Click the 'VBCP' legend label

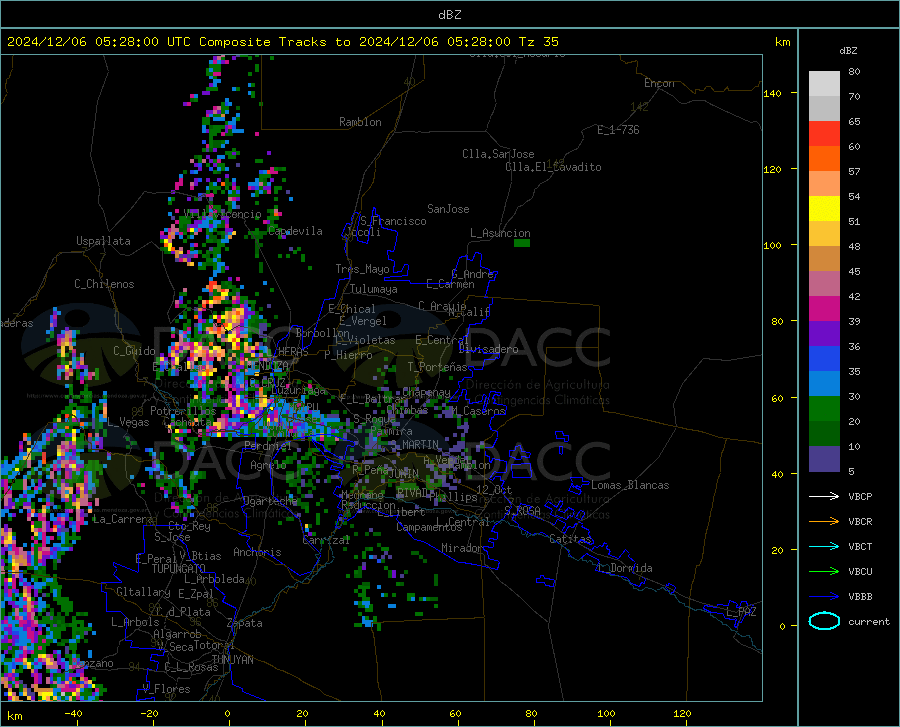pos(860,496)
